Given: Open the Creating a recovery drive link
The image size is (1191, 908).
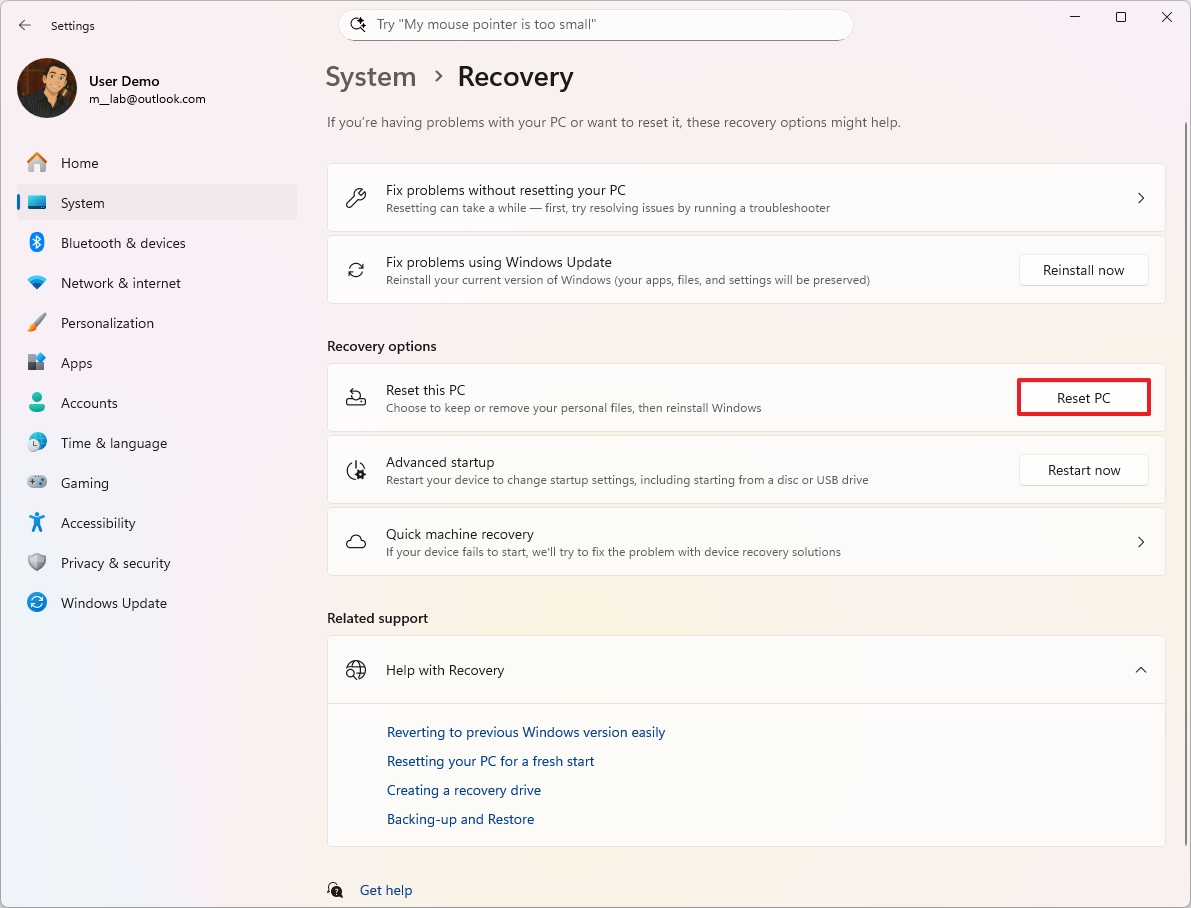Looking at the screenshot, I should tap(463, 790).
